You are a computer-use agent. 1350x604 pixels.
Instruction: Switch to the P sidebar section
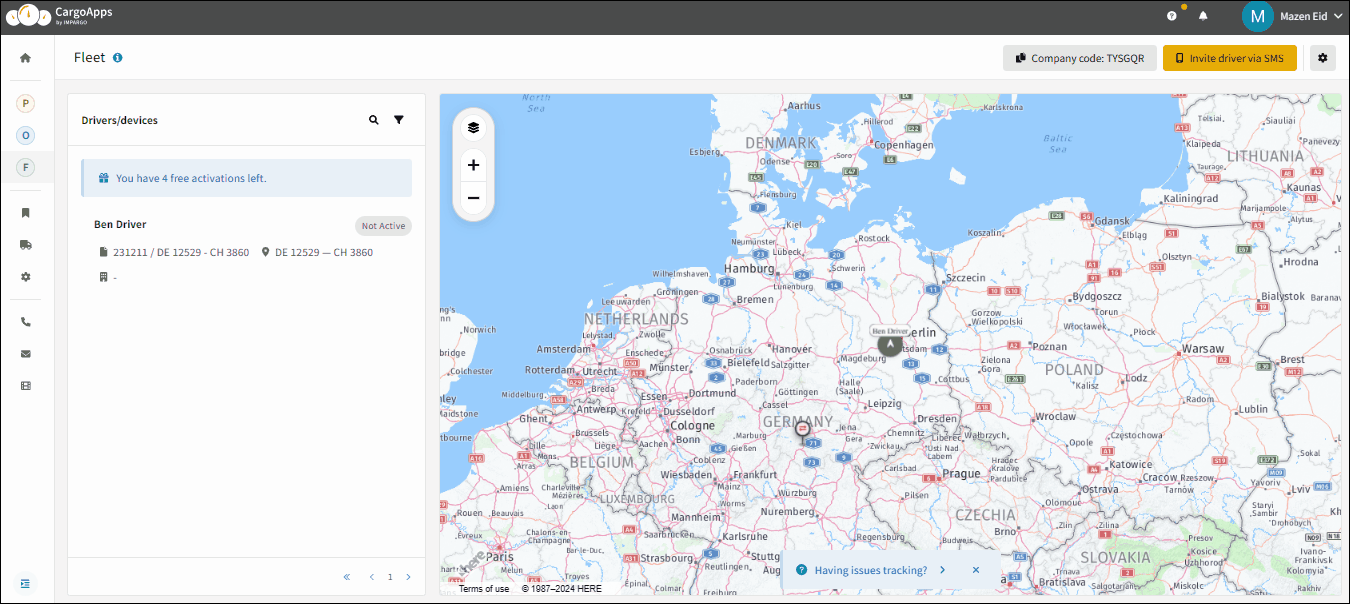tap(26, 103)
